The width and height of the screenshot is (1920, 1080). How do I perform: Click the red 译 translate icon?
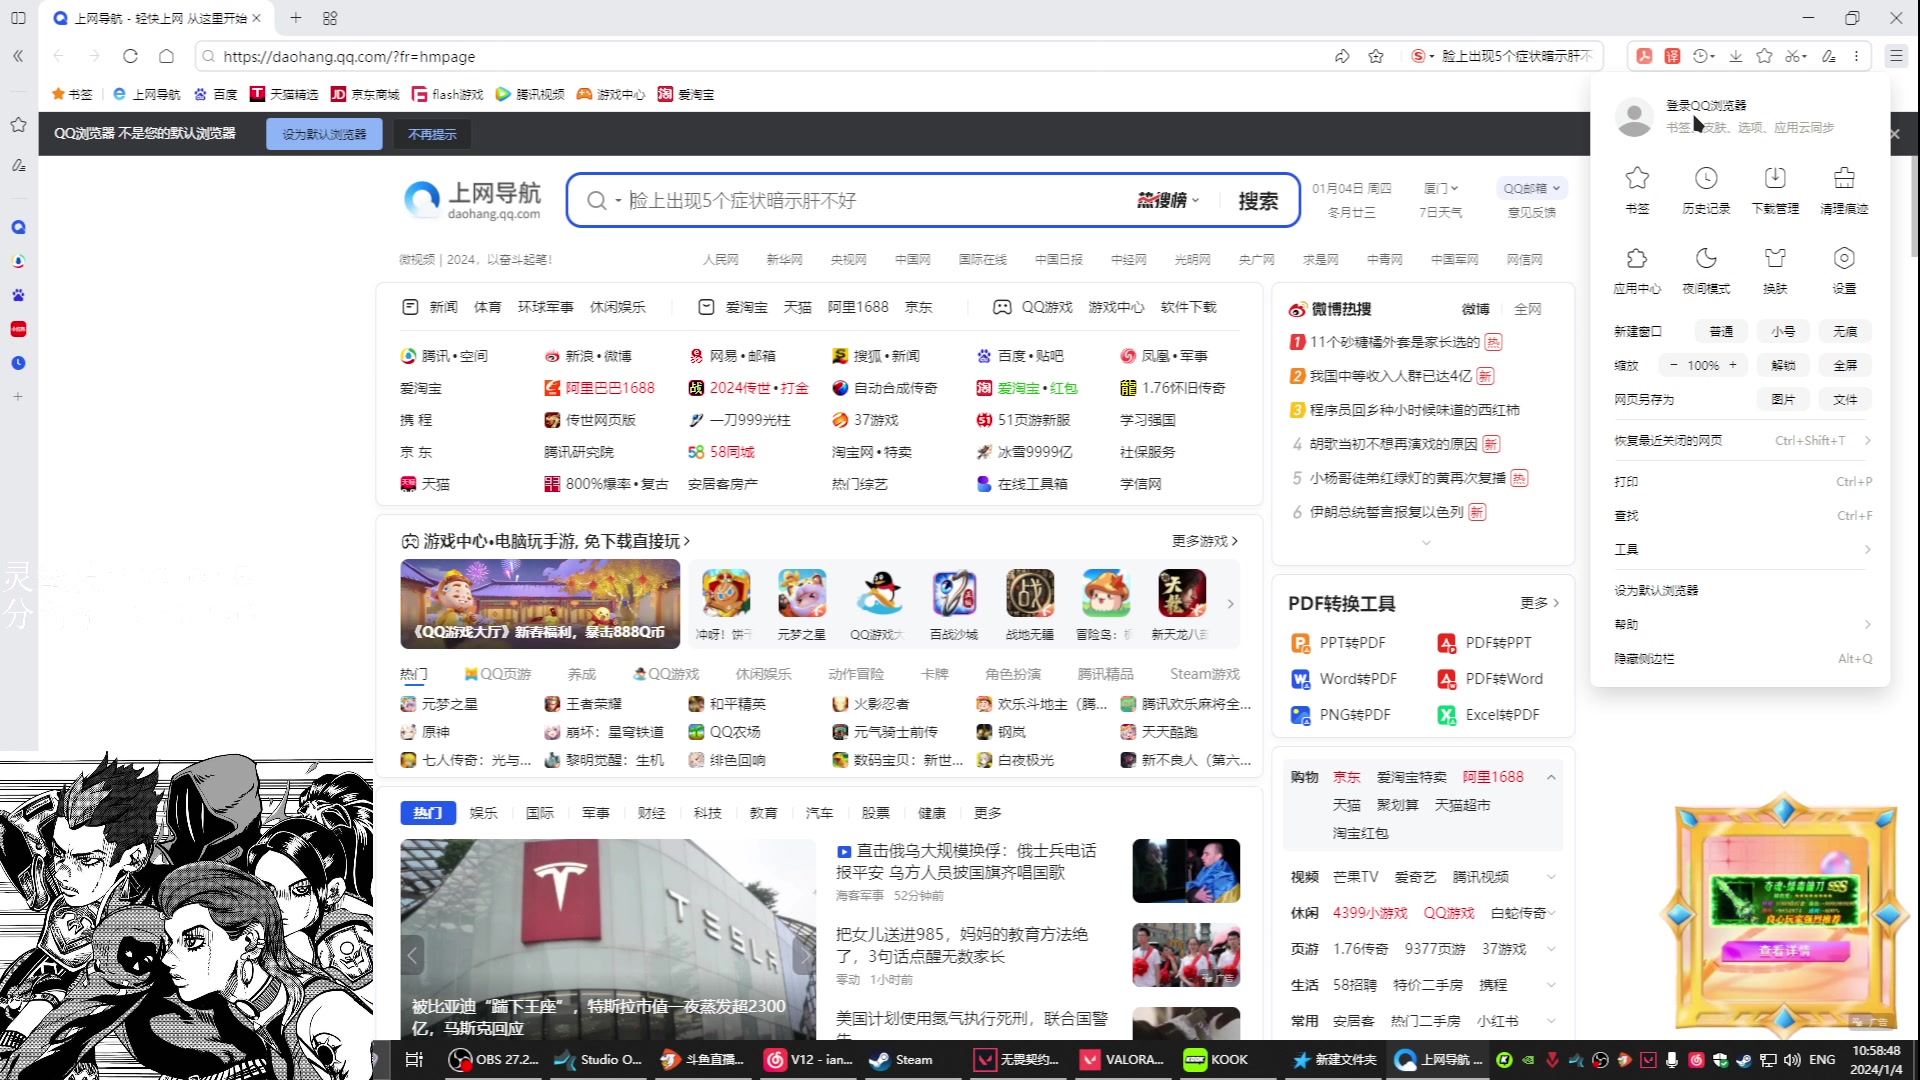click(x=1672, y=56)
